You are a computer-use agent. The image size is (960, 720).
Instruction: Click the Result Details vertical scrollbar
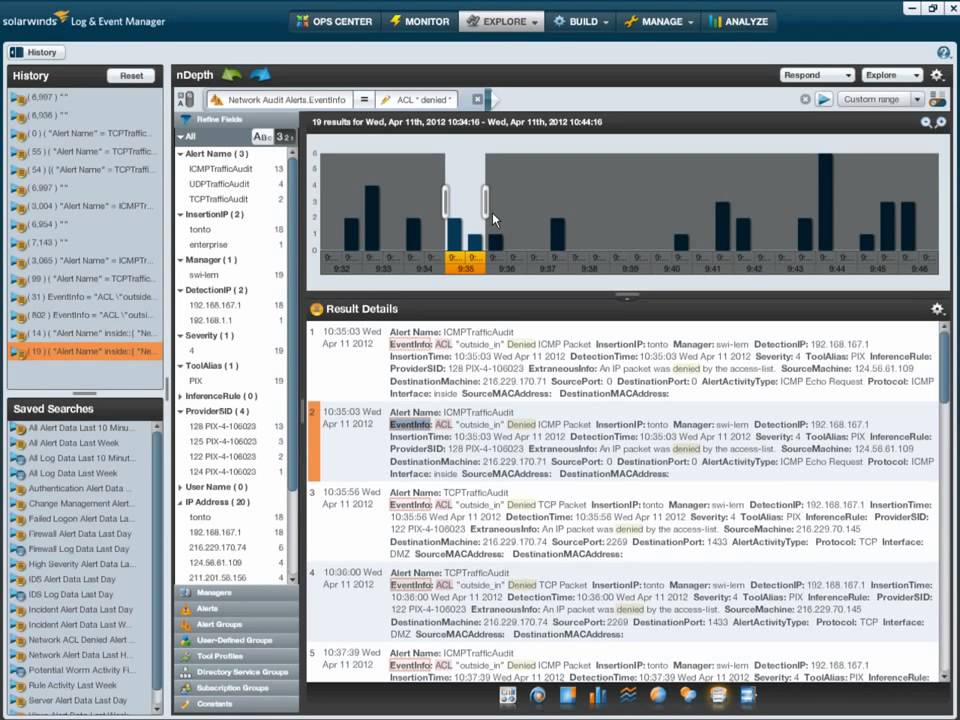coord(944,367)
